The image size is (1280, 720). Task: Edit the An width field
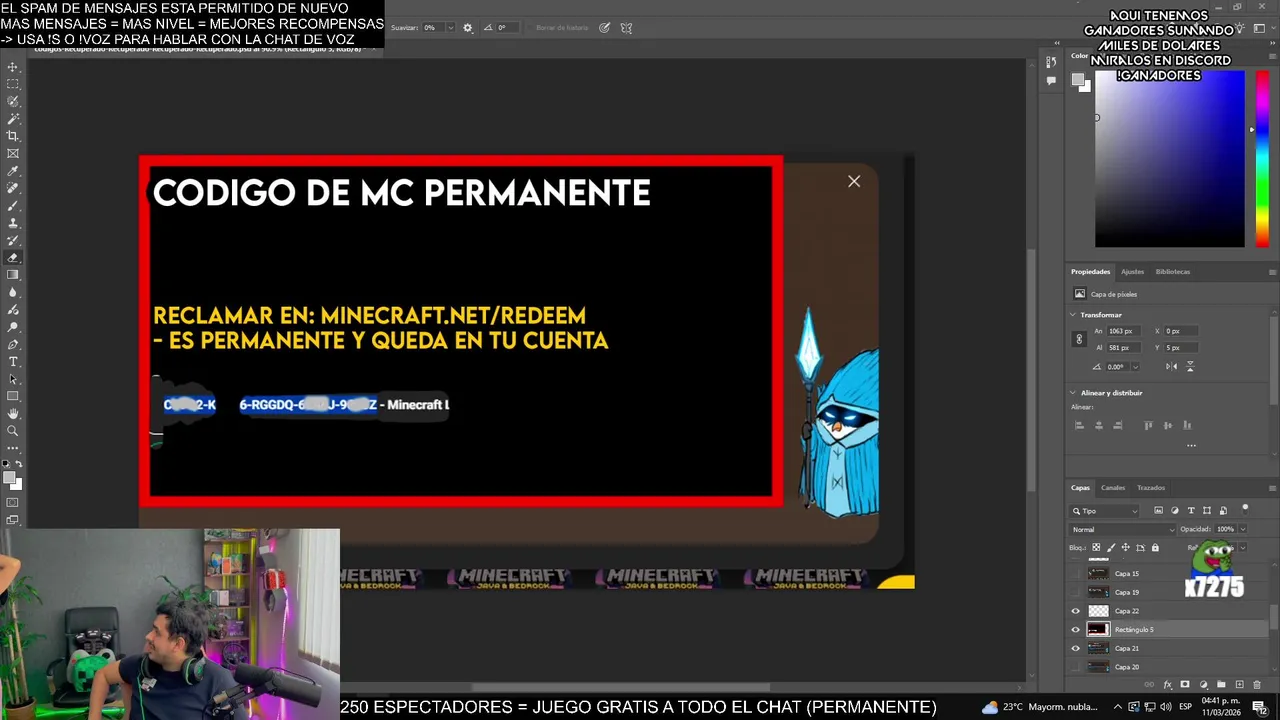click(x=1124, y=331)
